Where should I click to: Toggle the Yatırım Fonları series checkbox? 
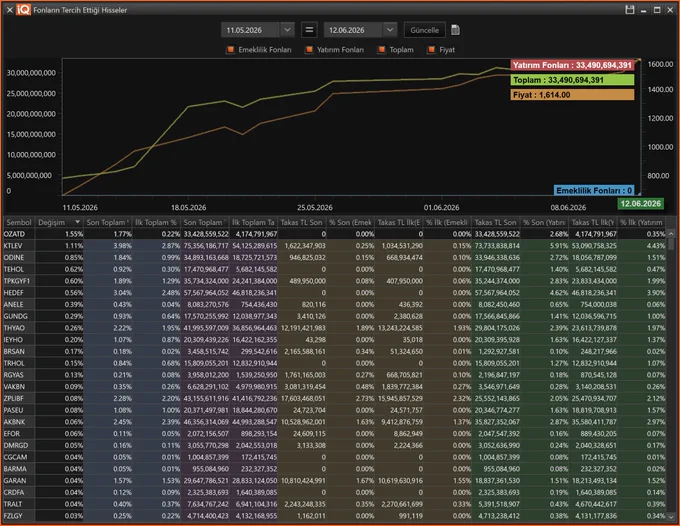(x=309, y=50)
